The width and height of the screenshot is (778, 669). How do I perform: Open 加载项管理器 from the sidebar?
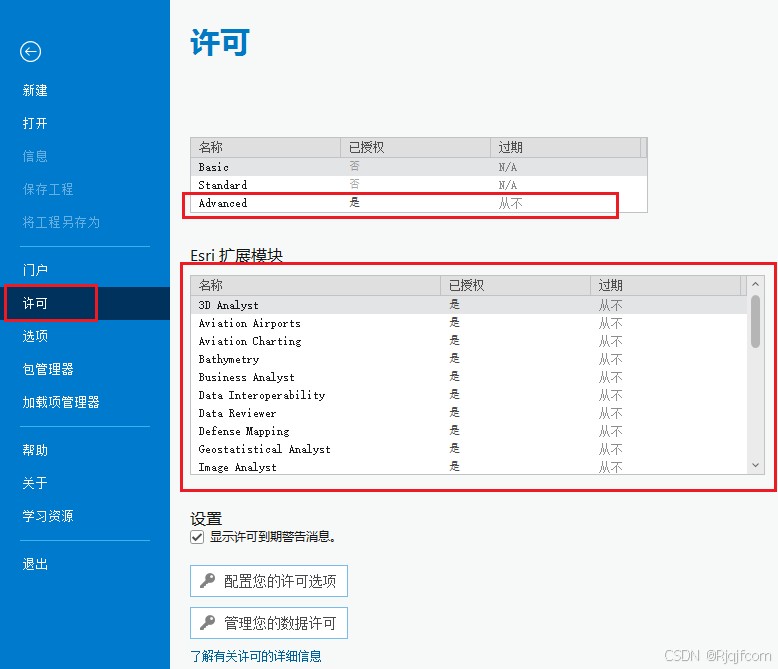[x=61, y=402]
